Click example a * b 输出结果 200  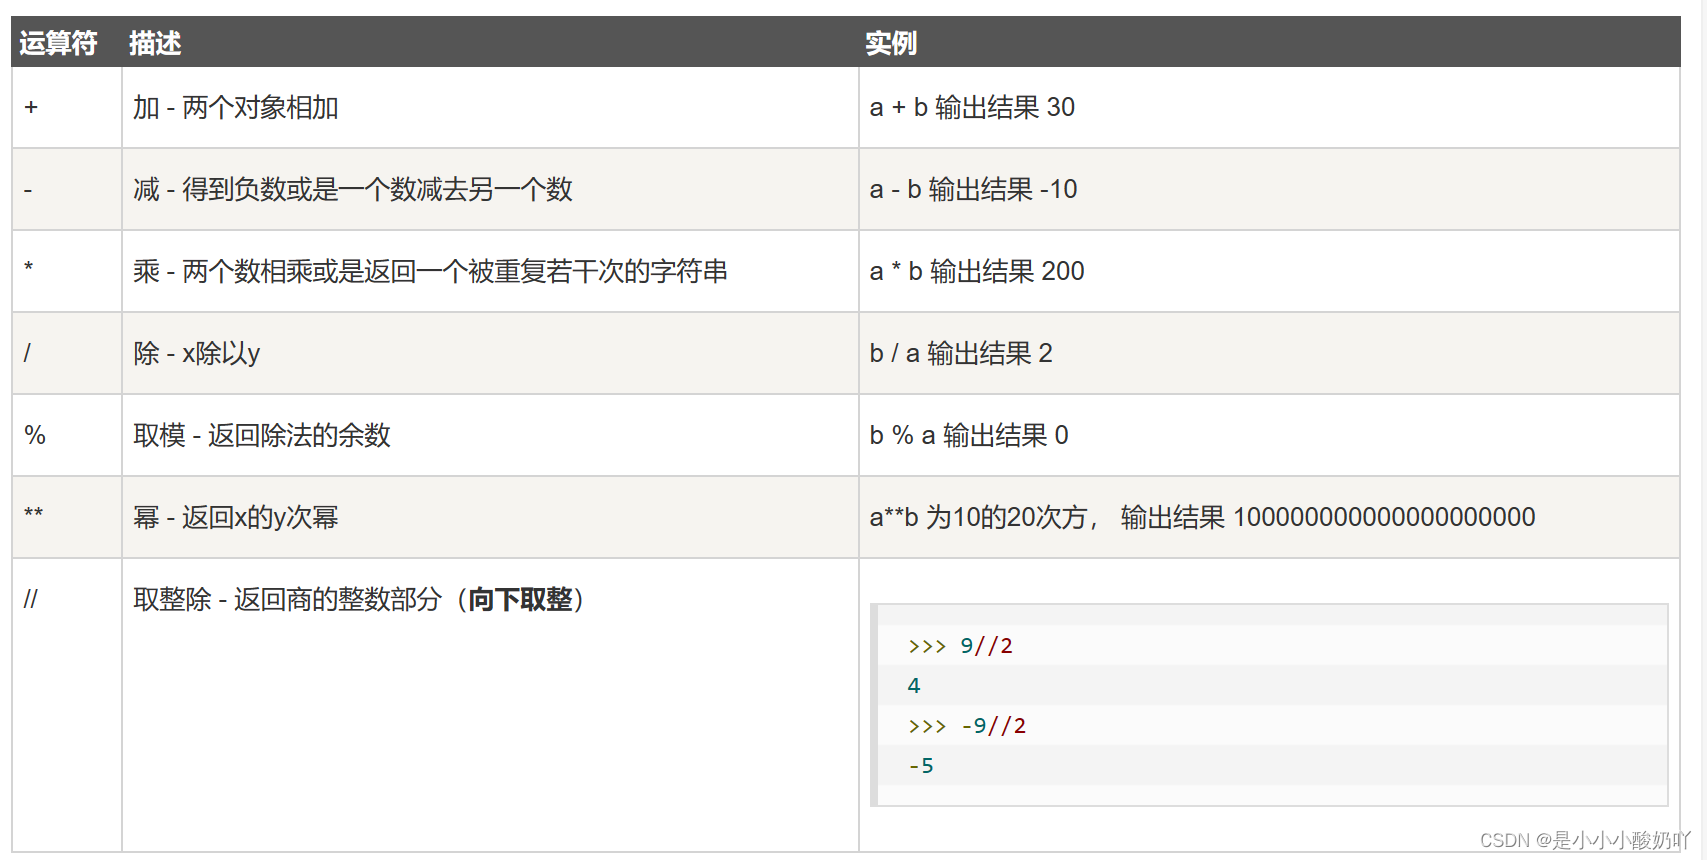tap(977, 271)
